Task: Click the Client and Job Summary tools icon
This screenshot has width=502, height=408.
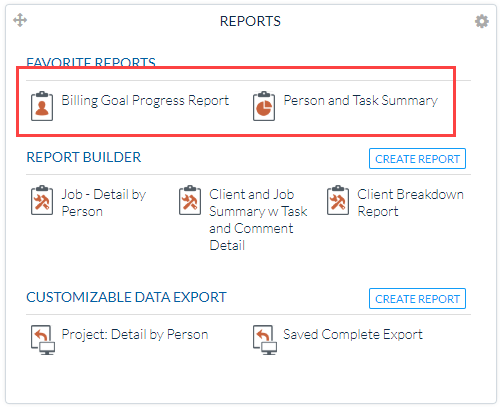Action: pos(190,200)
